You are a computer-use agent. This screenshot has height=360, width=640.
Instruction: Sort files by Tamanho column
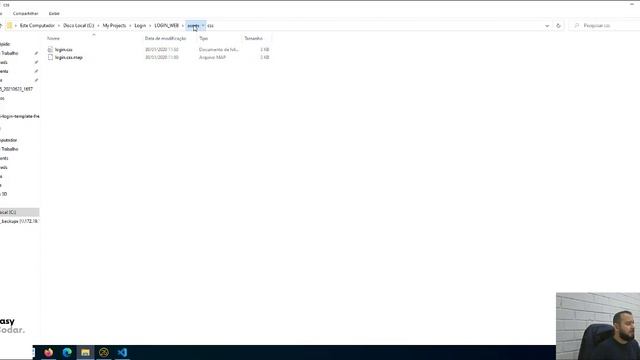[x=253, y=38]
